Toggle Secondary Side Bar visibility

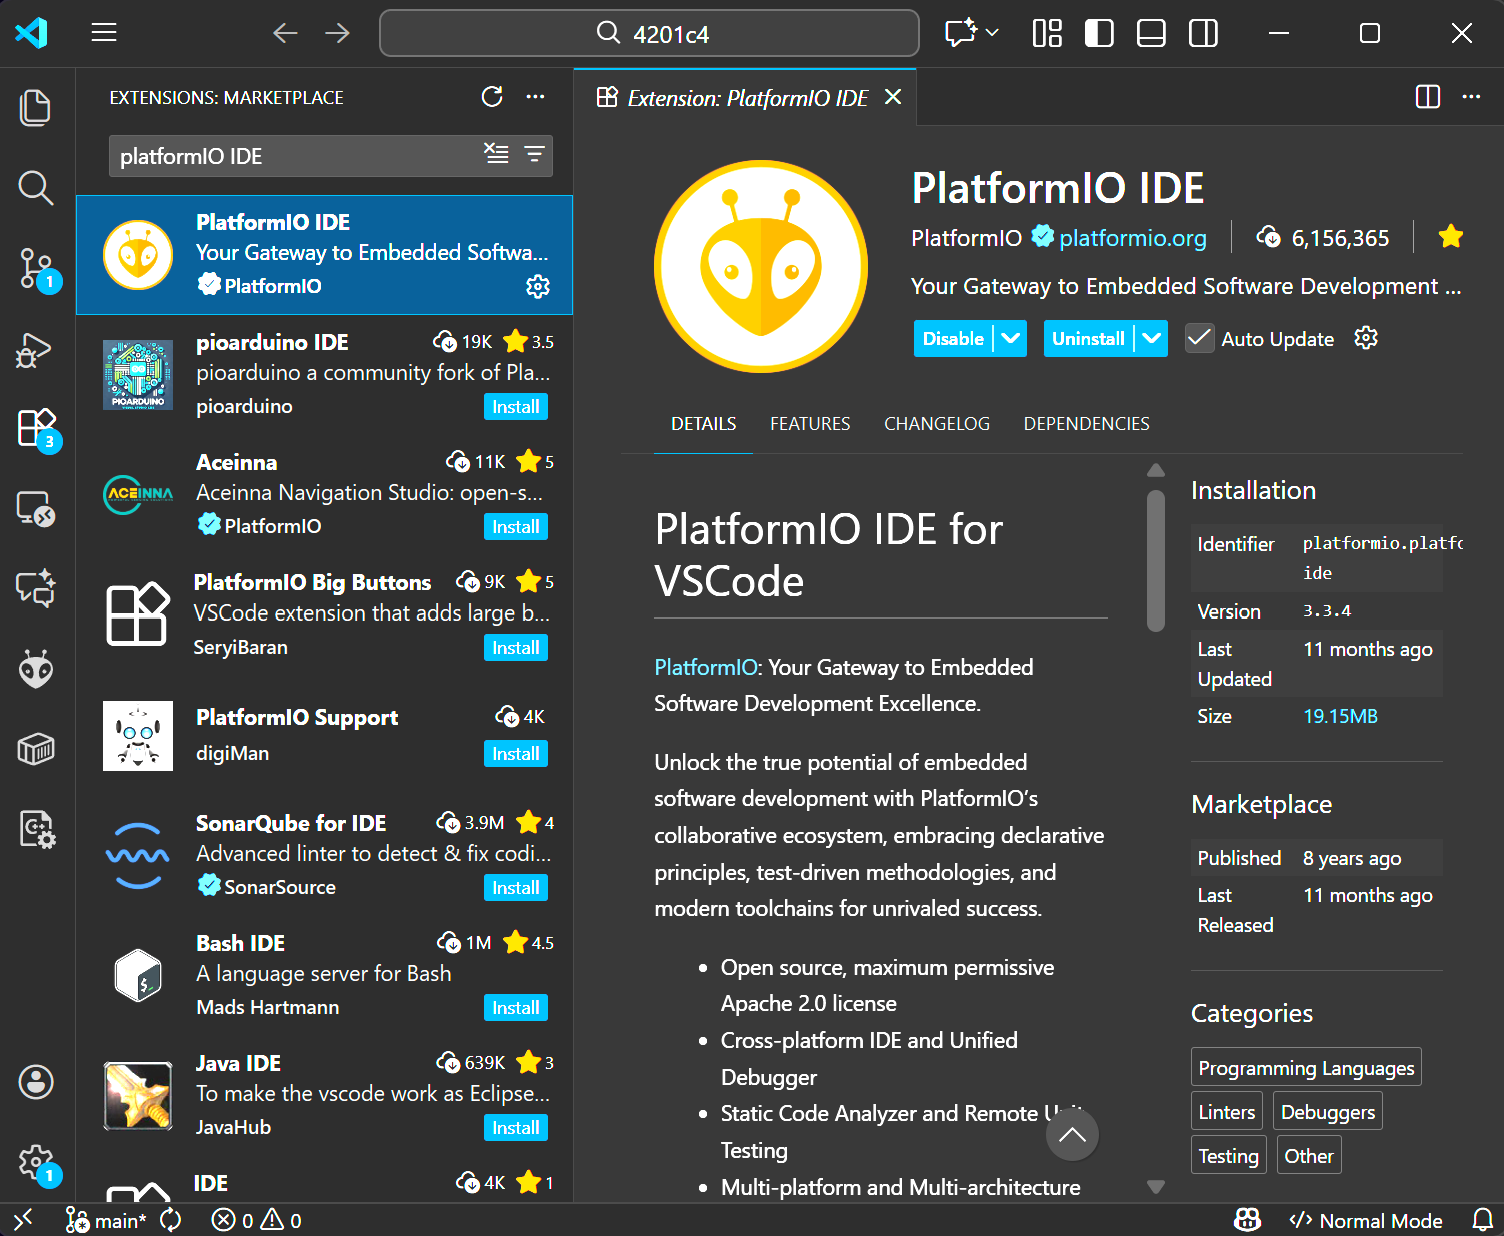1203,33
